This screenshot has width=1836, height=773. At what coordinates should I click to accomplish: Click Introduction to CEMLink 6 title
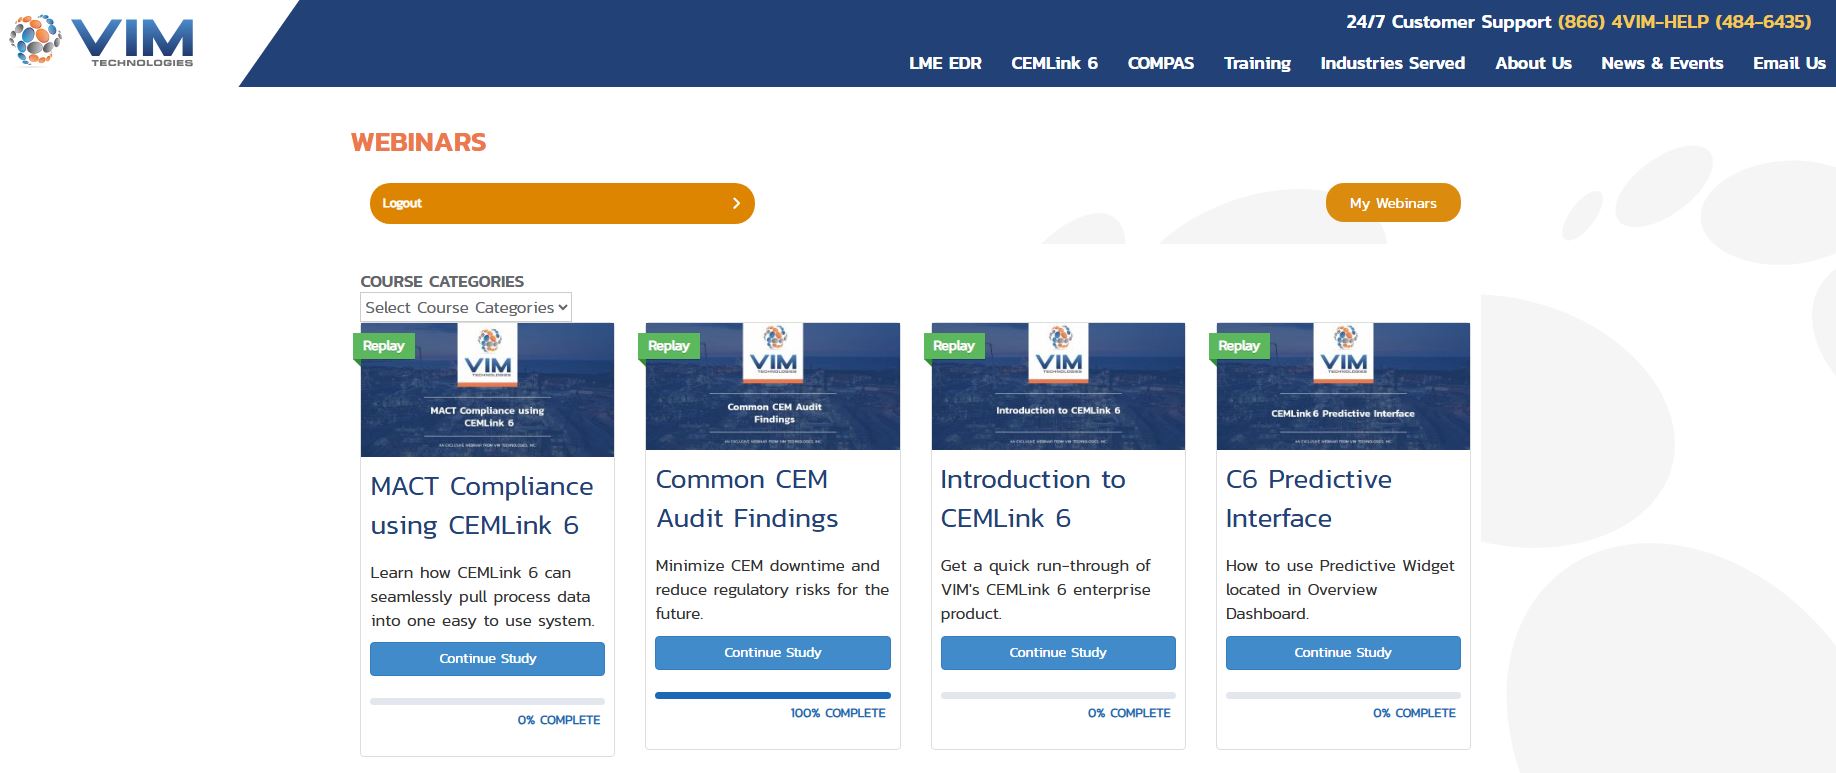click(x=1033, y=499)
